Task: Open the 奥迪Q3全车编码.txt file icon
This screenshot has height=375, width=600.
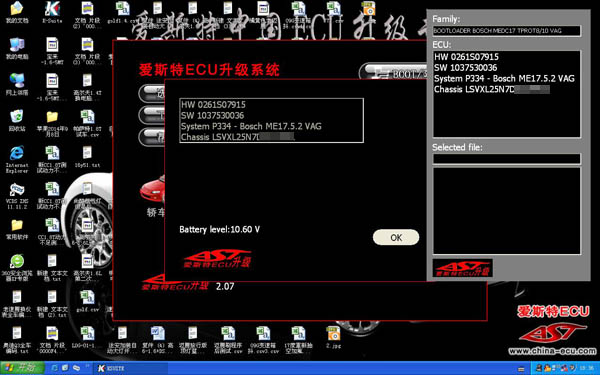Action: click(17, 340)
